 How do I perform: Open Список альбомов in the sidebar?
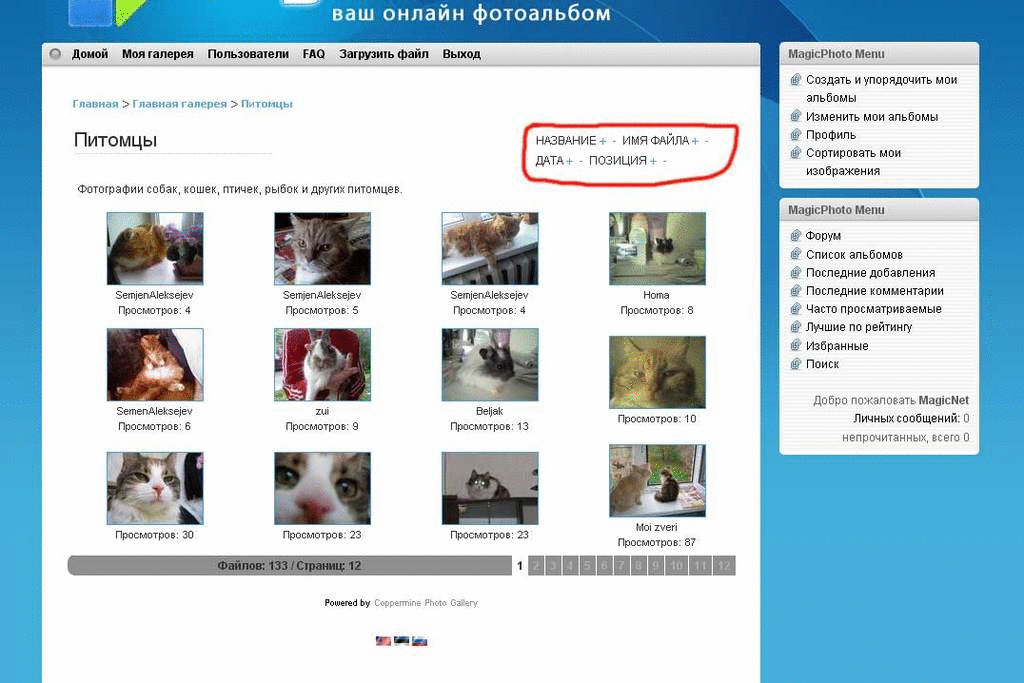point(854,255)
